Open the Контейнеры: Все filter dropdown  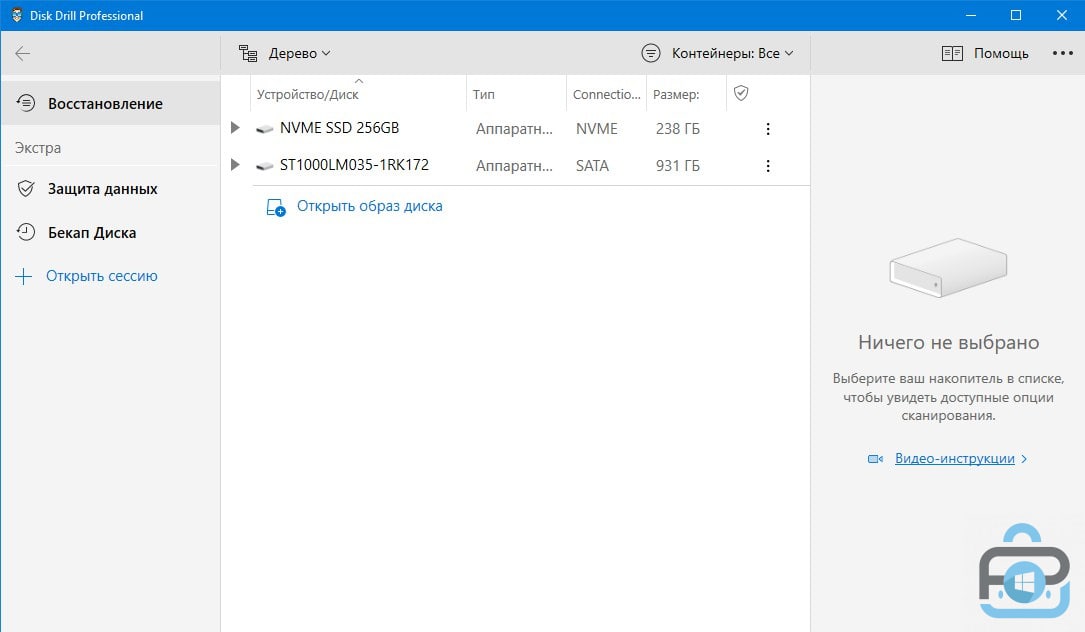tap(718, 54)
